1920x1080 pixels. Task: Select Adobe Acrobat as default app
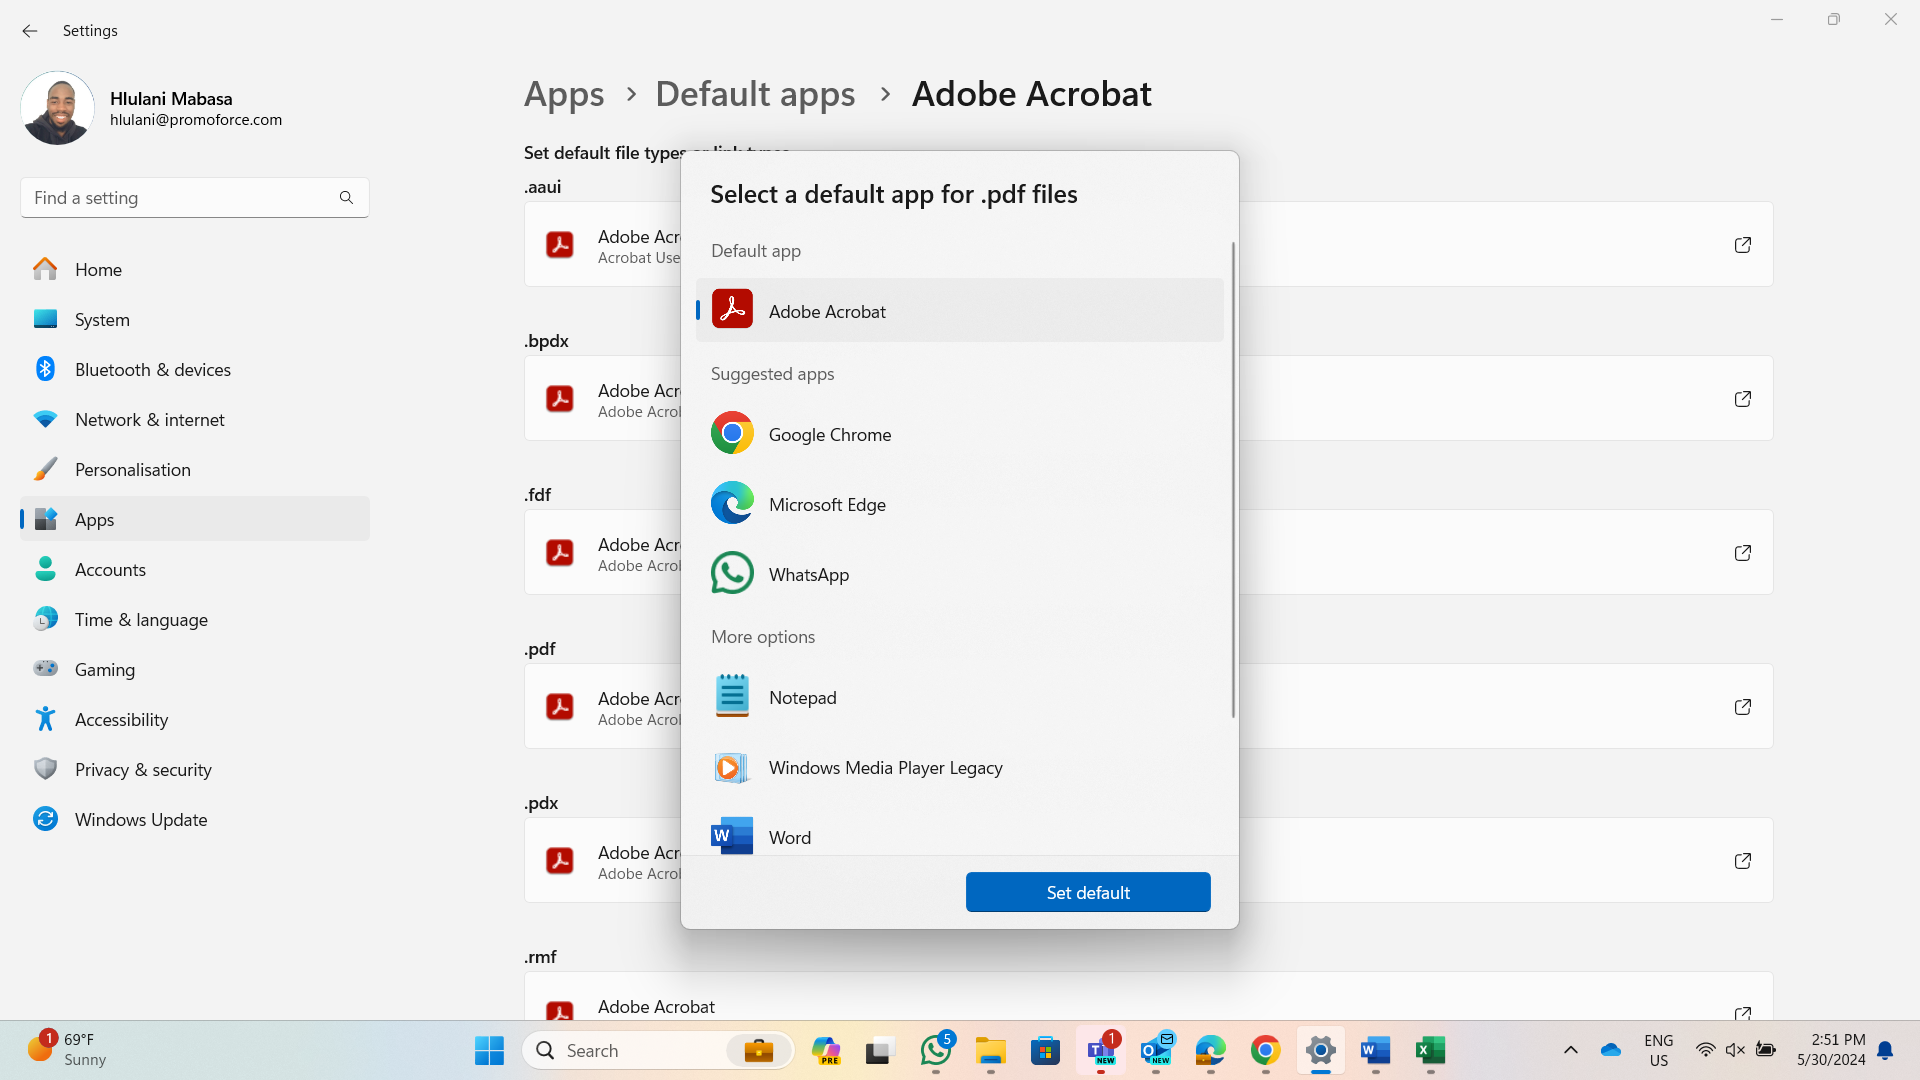tap(959, 311)
